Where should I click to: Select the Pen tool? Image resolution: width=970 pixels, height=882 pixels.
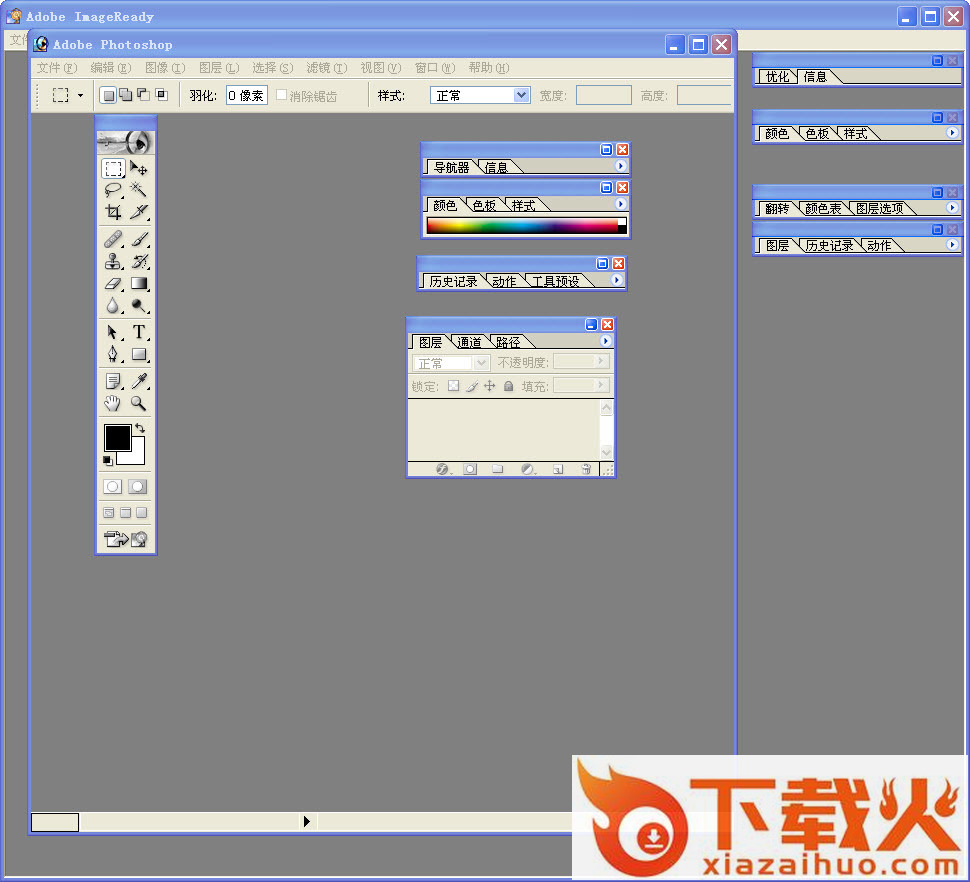[x=113, y=354]
